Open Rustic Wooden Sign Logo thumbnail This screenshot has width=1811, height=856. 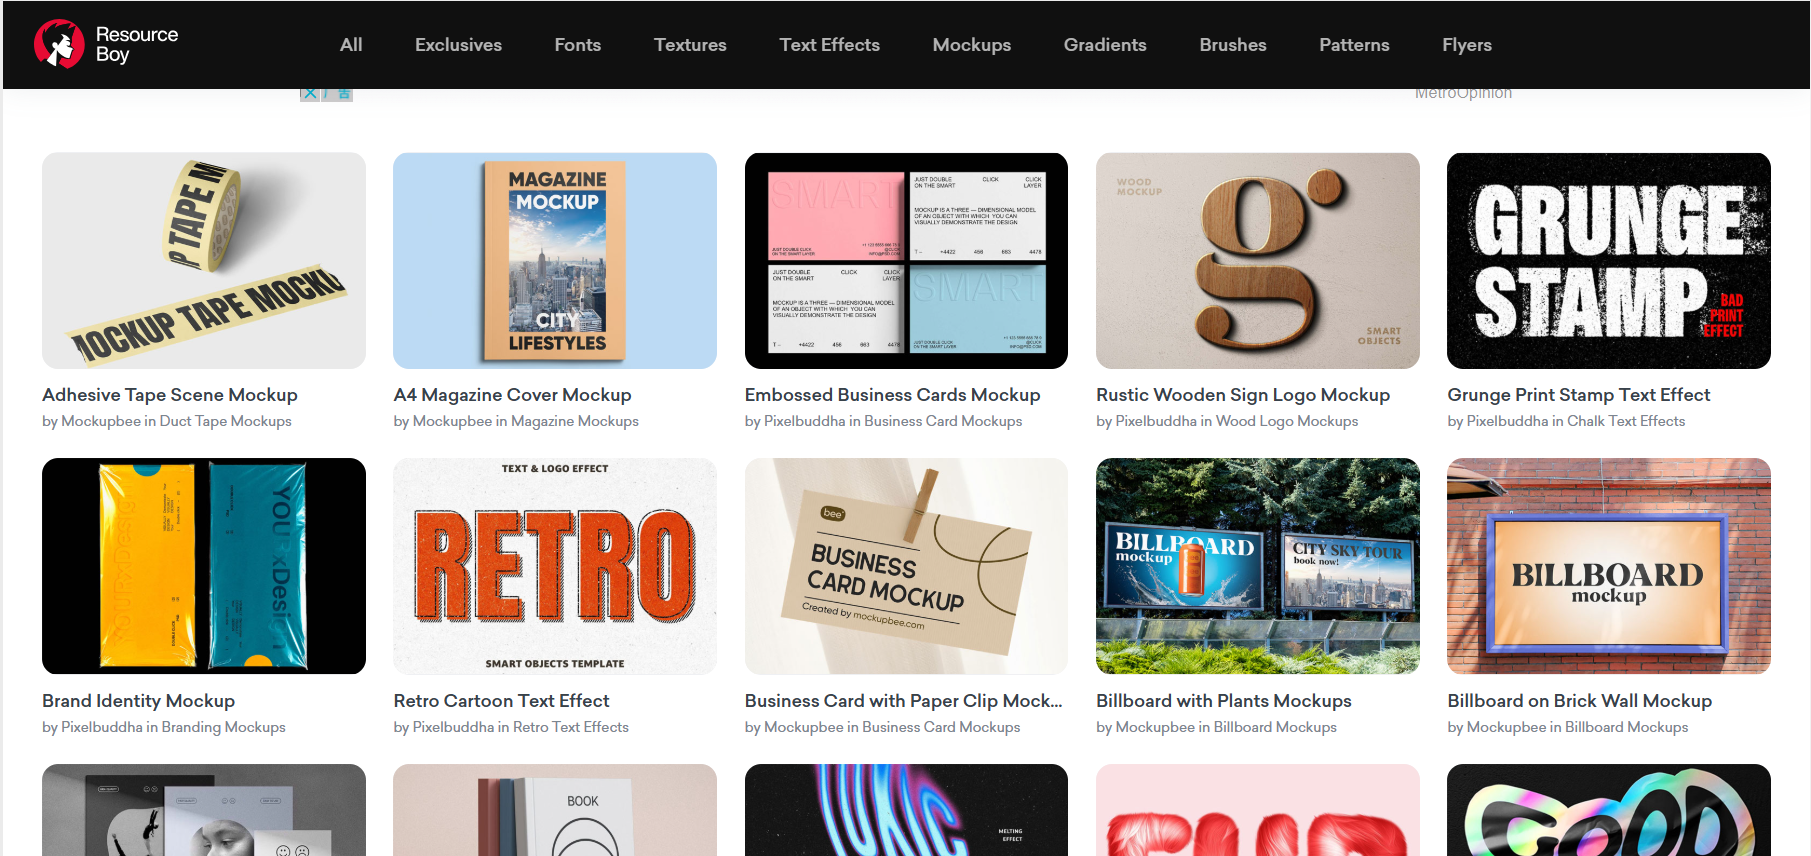pyautogui.click(x=1258, y=261)
